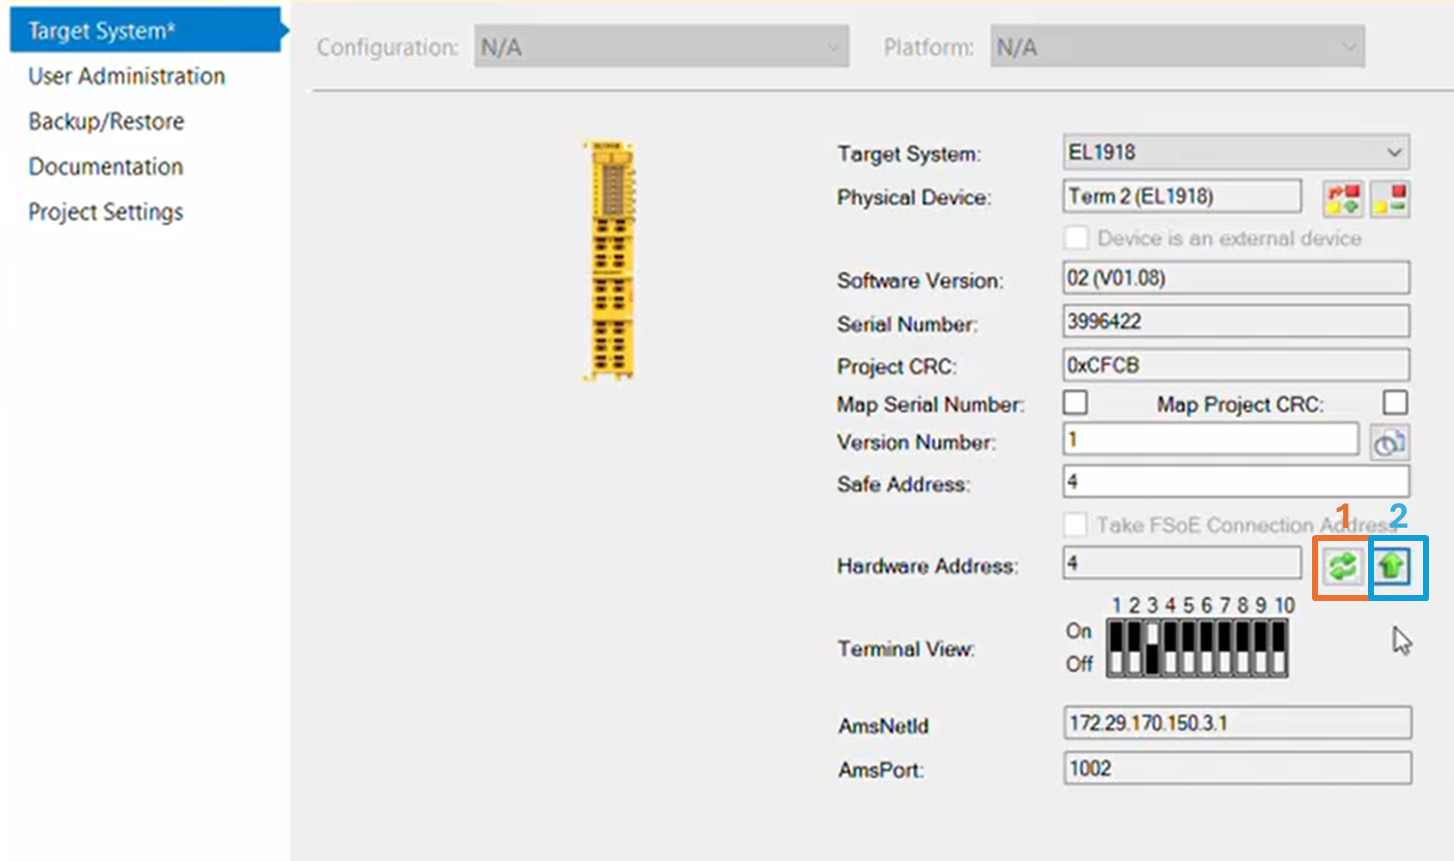Viewport: 1454px width, 861px height.
Task: Open the Target System EL1918 dropdown
Action: coord(1235,153)
